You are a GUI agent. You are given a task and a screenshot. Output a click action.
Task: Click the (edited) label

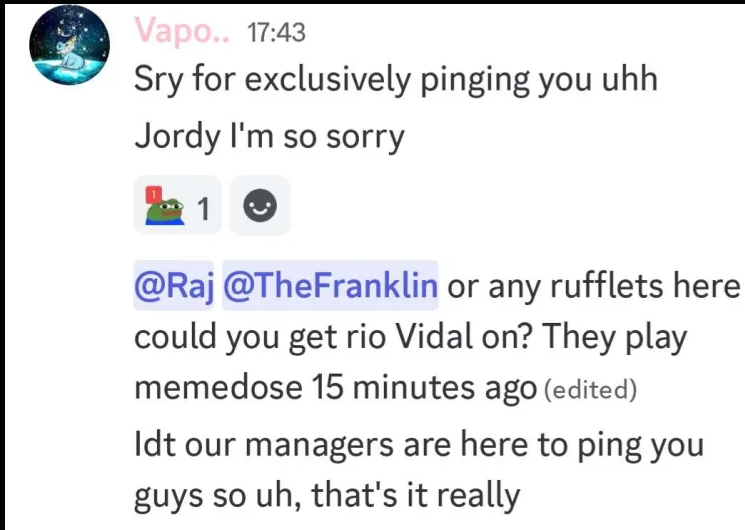coord(590,390)
